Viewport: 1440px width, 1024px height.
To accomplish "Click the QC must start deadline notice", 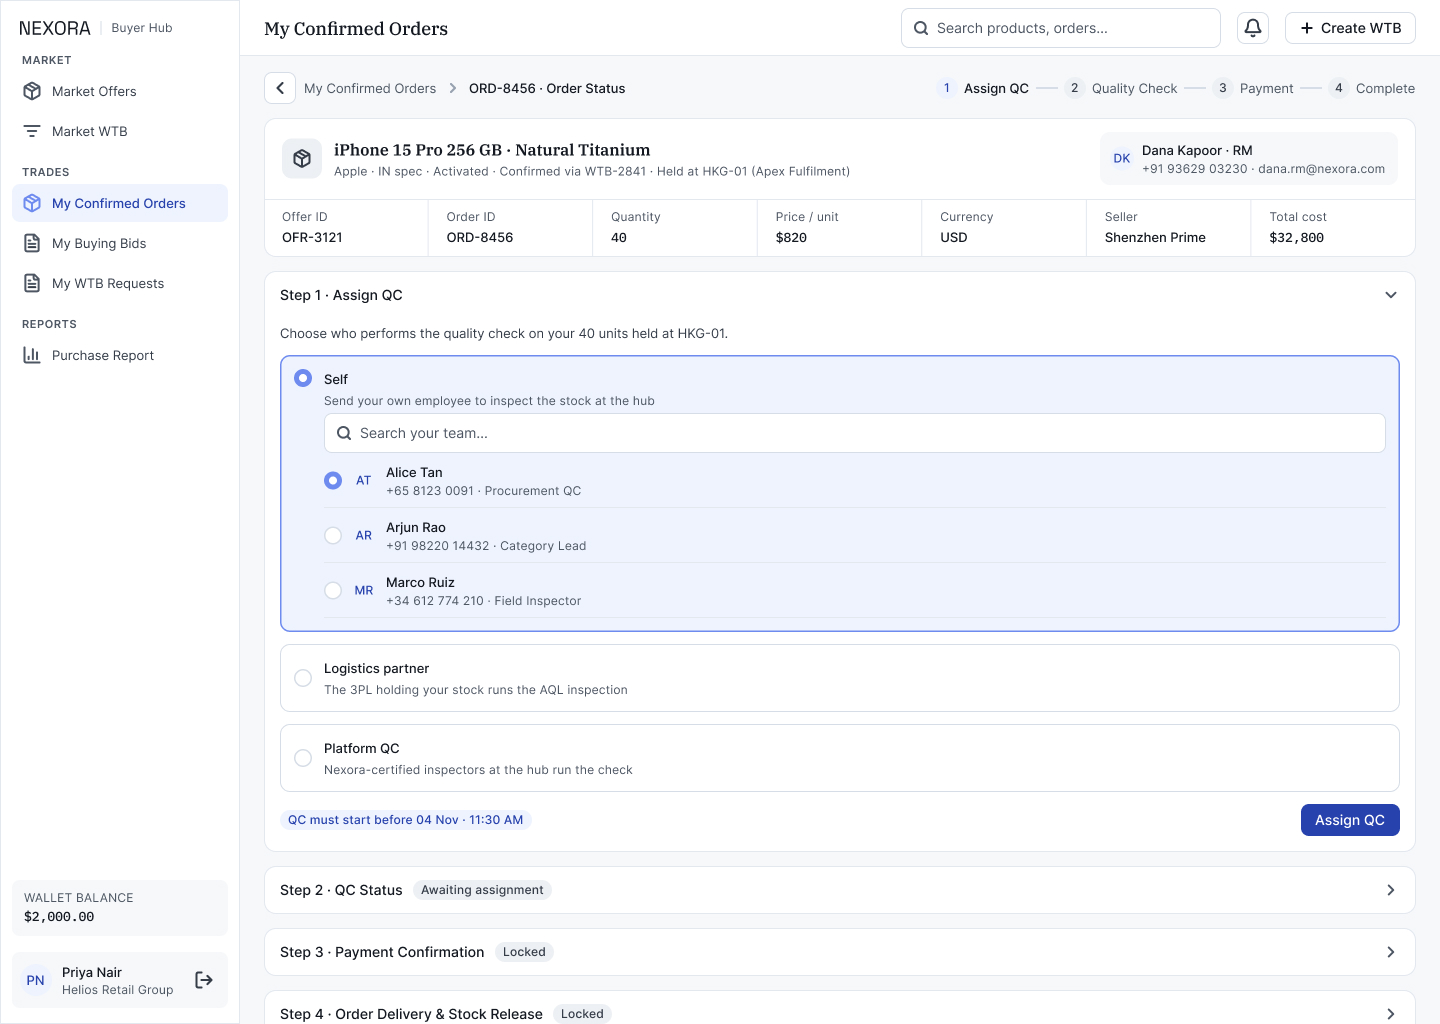I will click(406, 820).
